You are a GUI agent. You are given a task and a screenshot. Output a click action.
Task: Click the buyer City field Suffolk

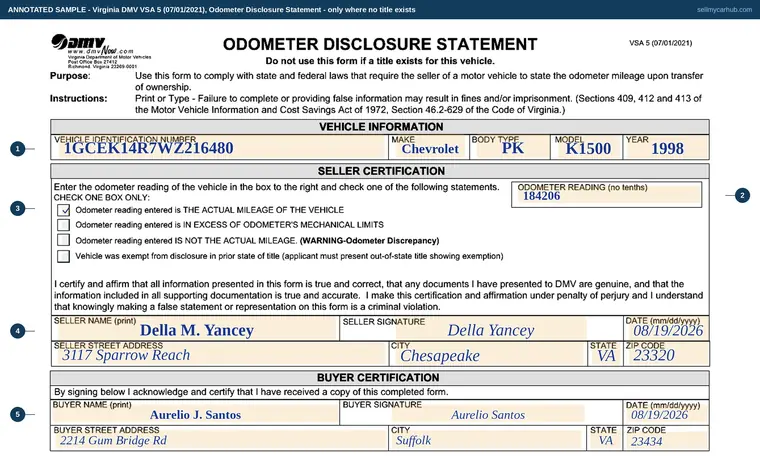488,439
